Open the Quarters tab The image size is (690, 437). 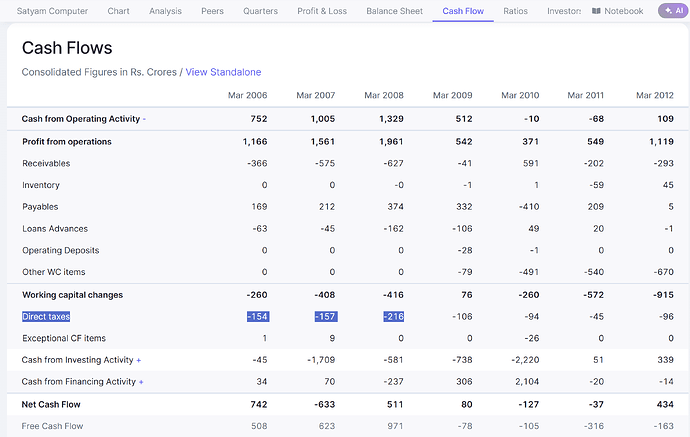[x=261, y=11]
